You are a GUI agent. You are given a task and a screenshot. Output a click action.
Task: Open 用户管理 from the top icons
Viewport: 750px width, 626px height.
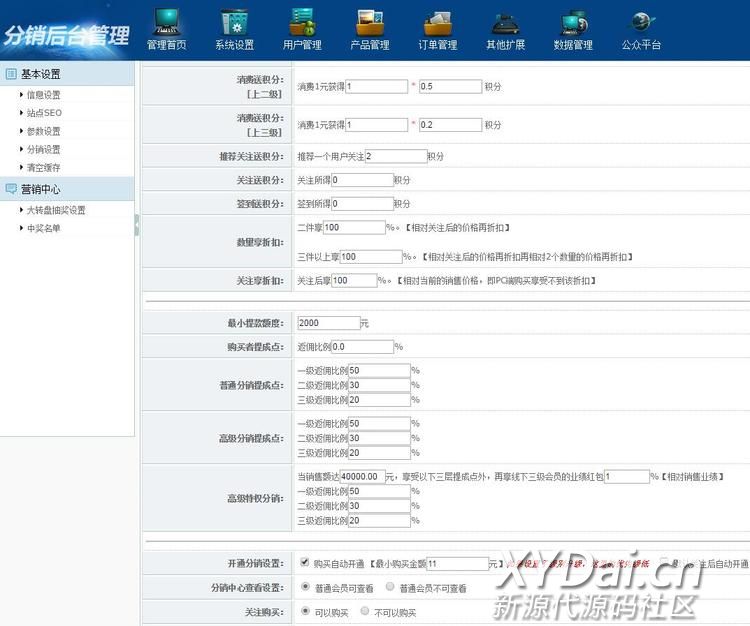[302, 22]
